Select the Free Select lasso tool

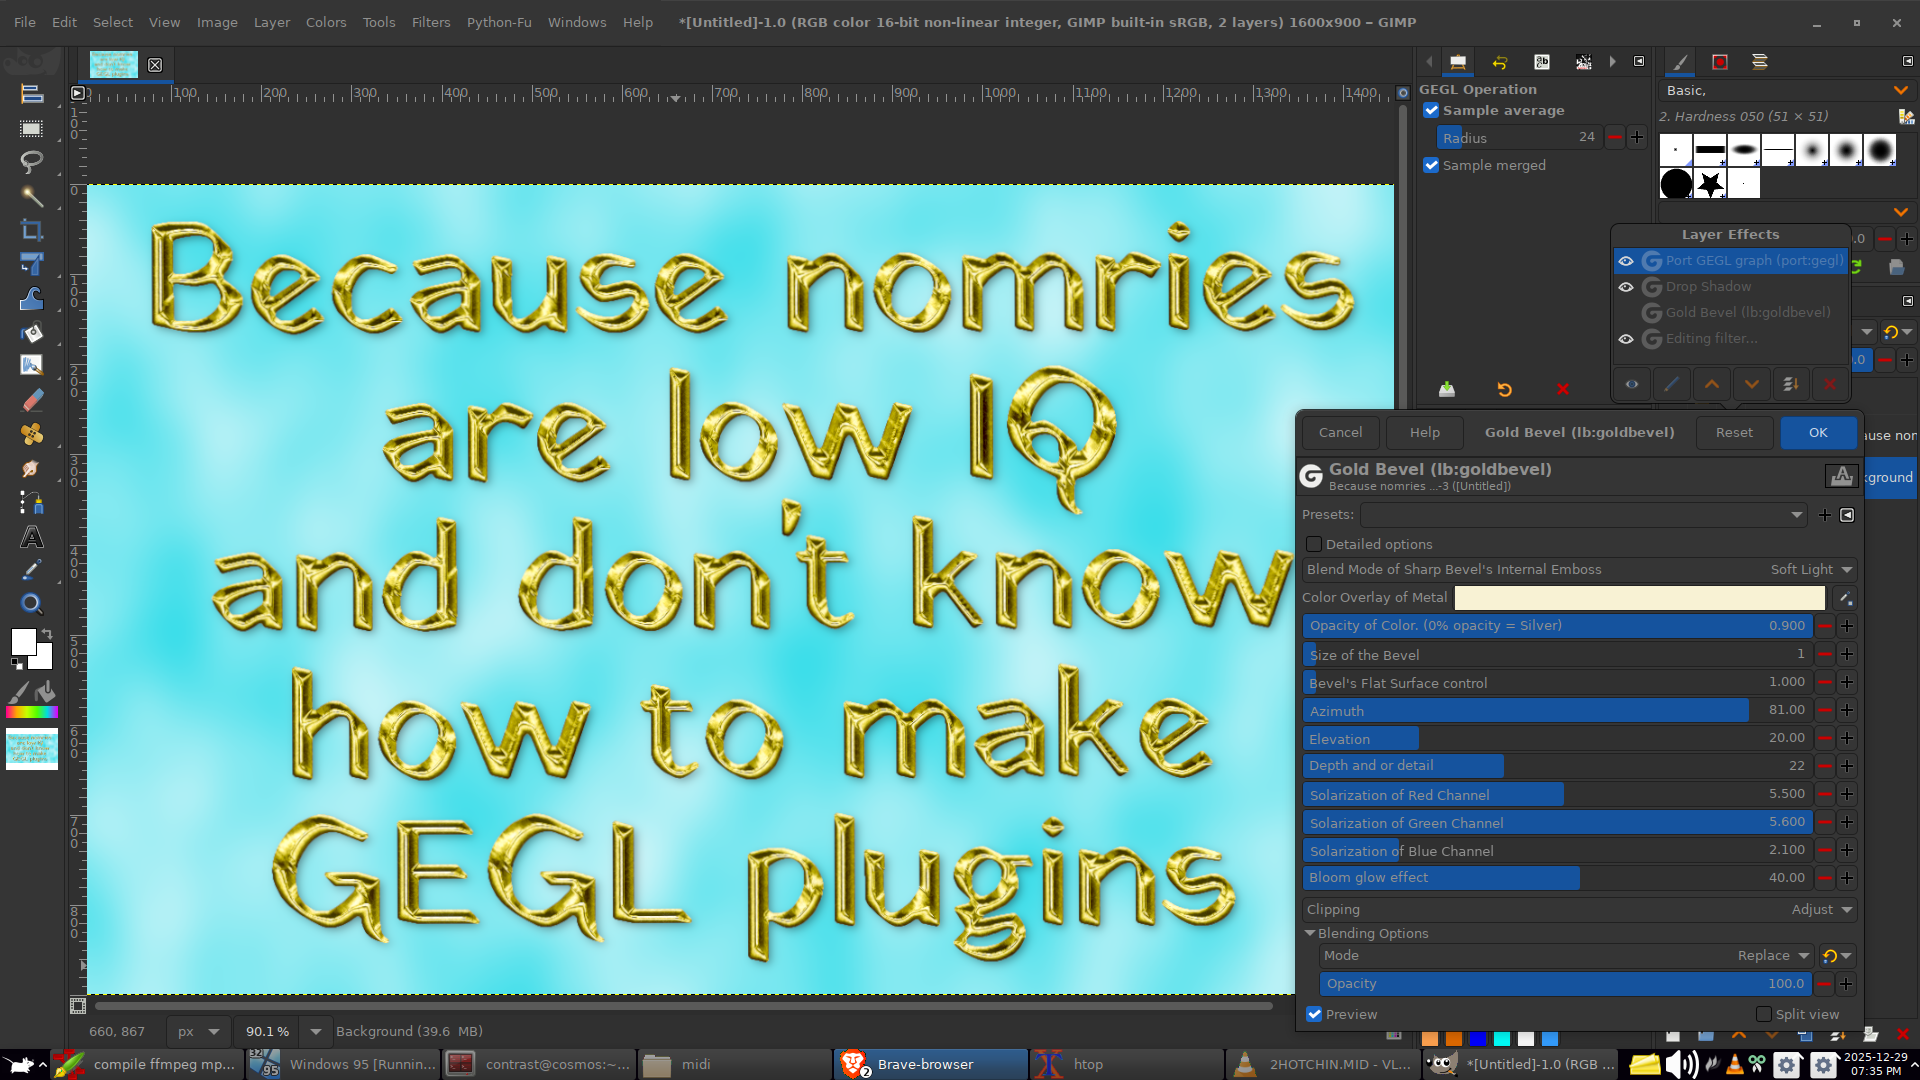coord(32,161)
